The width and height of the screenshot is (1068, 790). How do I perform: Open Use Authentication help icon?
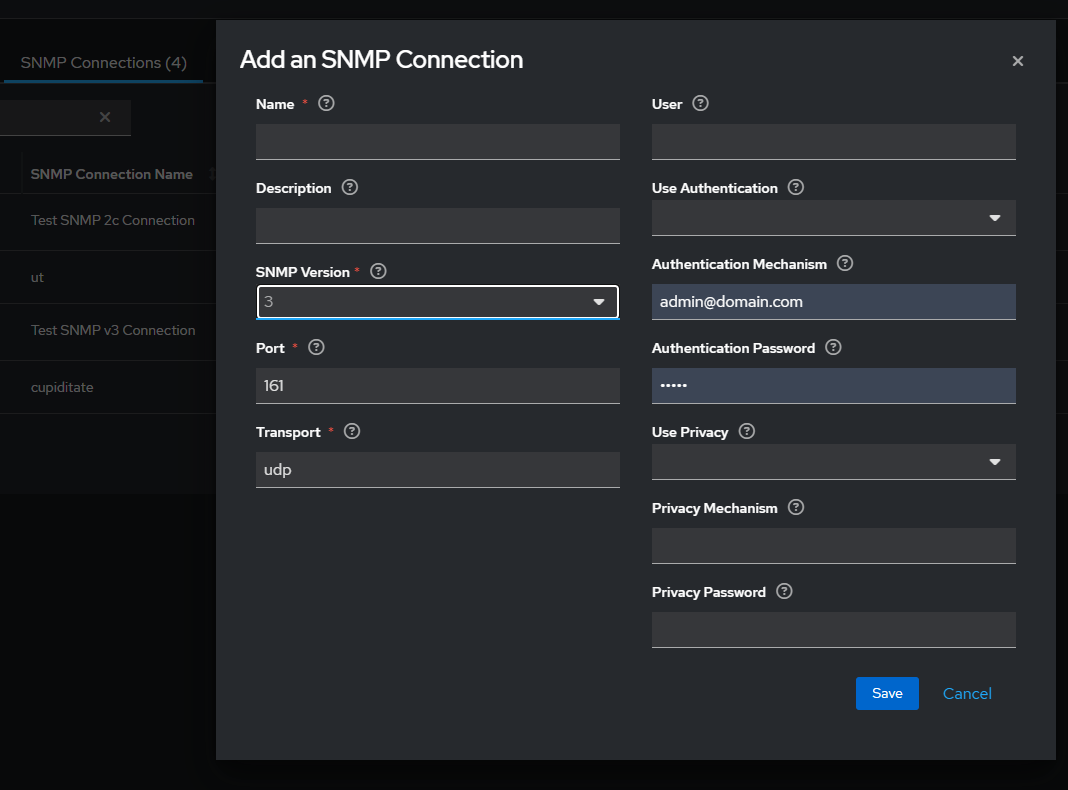(796, 187)
